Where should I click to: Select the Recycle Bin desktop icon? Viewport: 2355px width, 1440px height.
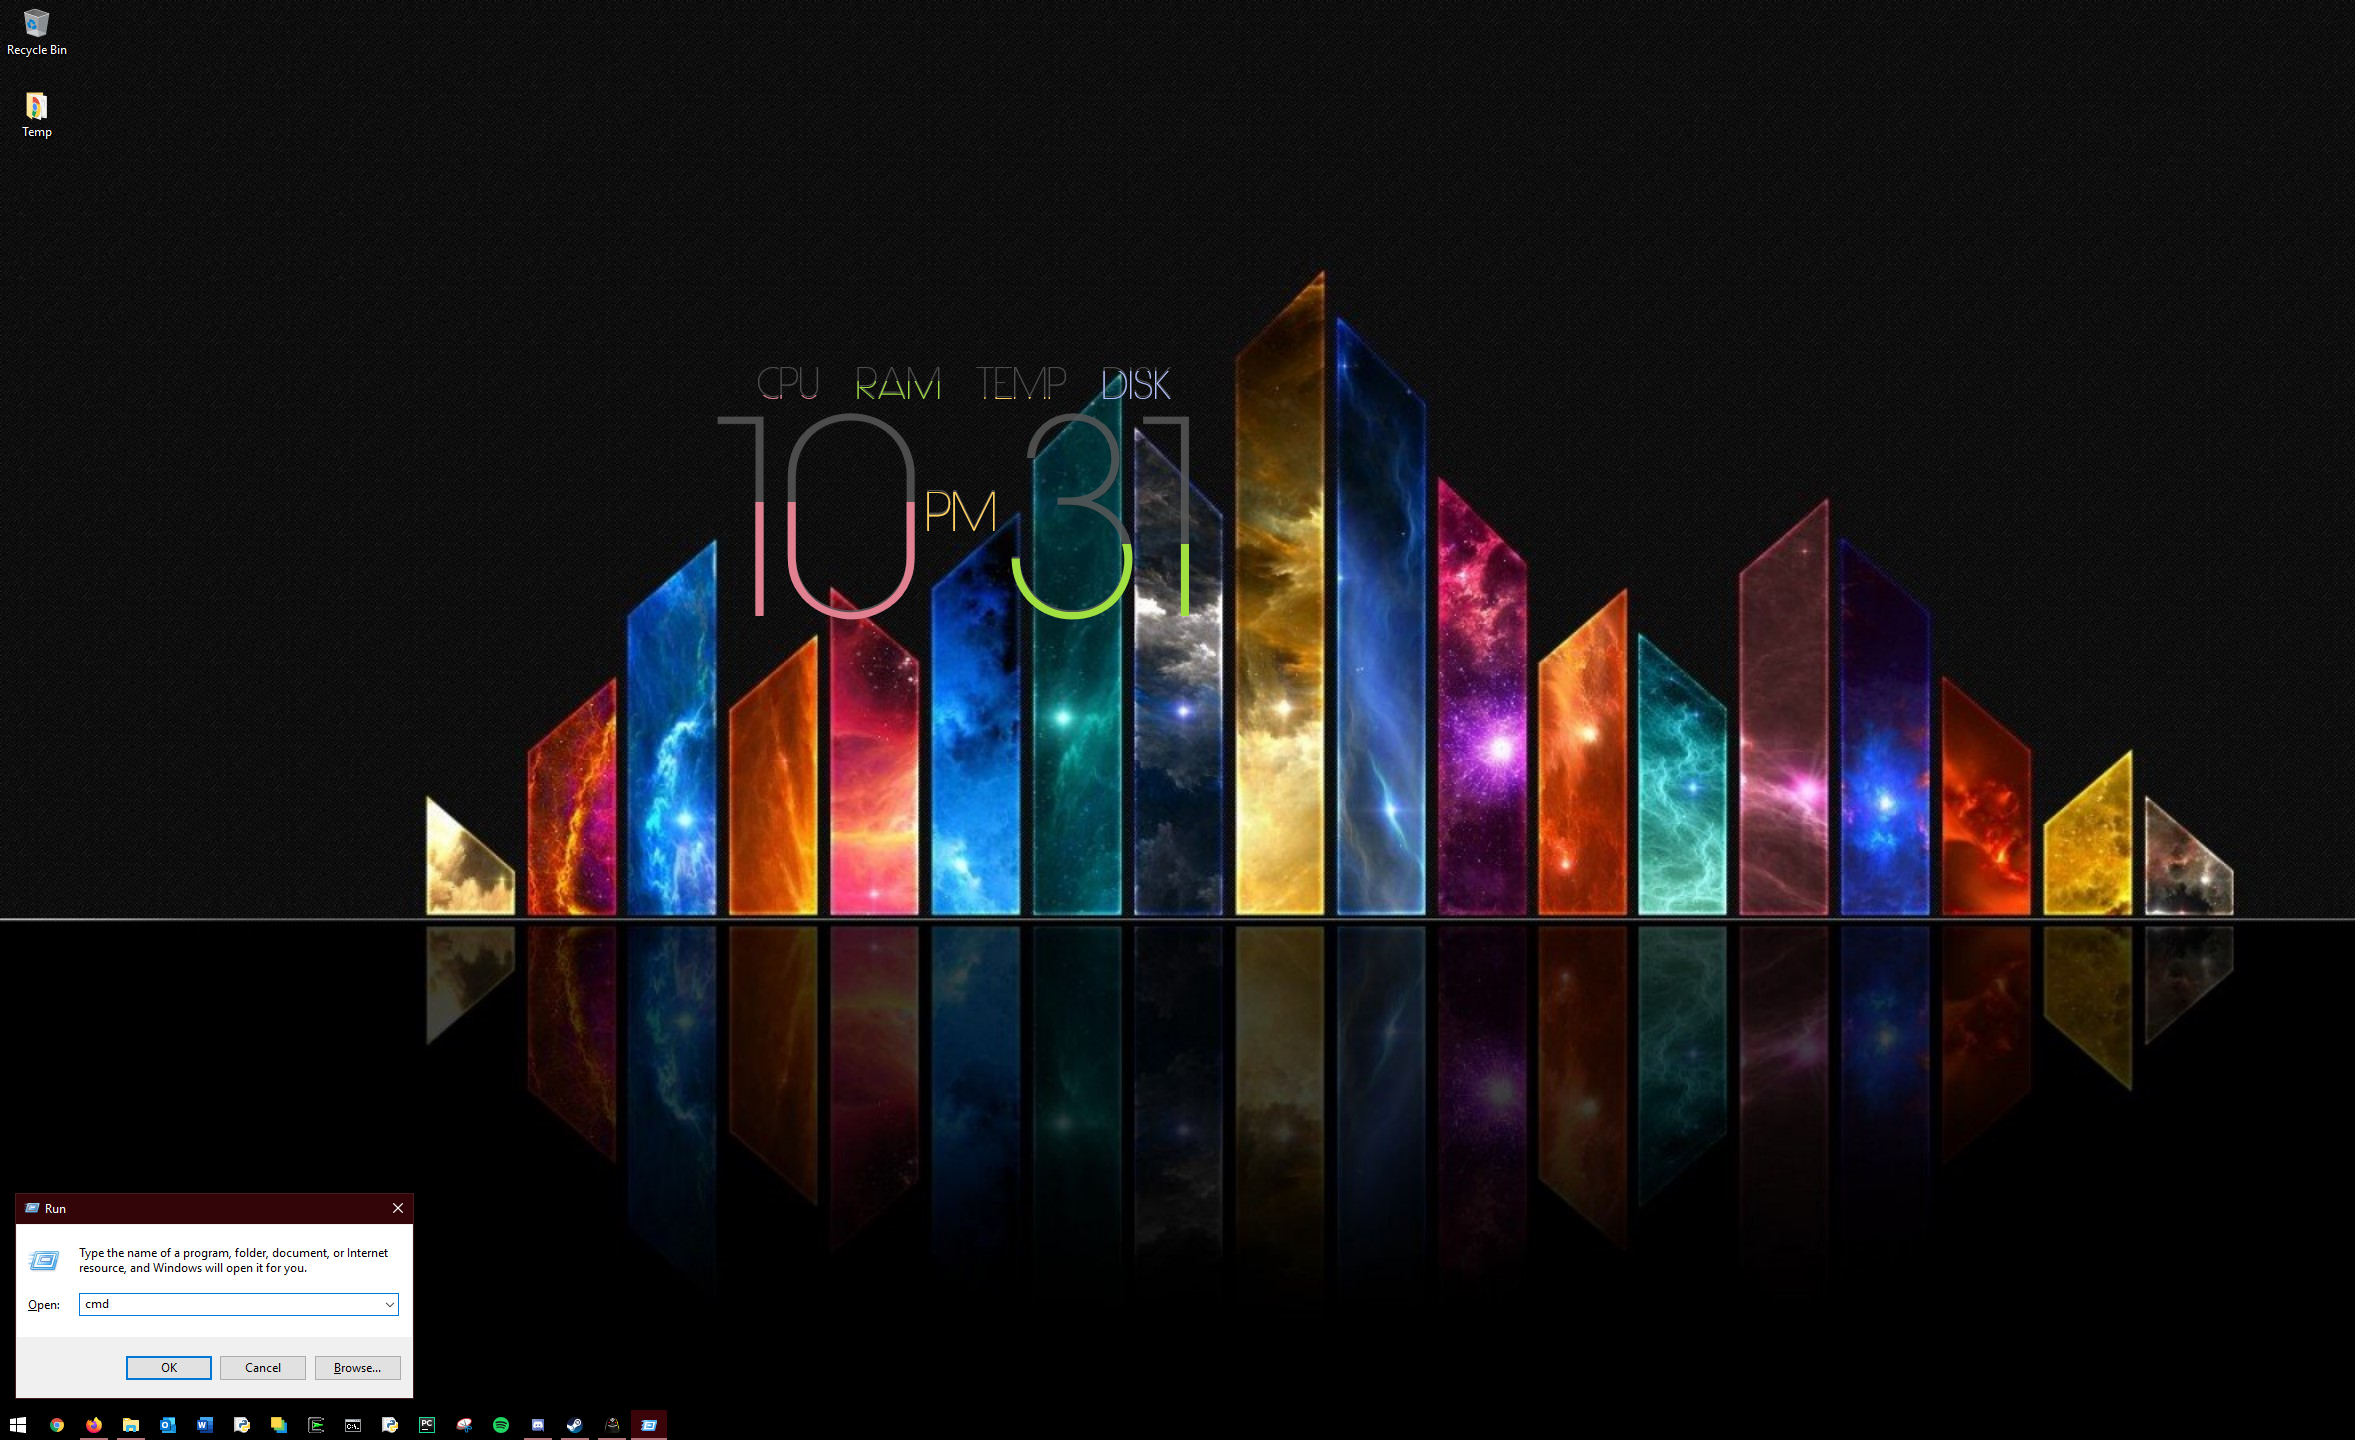coord(36,32)
